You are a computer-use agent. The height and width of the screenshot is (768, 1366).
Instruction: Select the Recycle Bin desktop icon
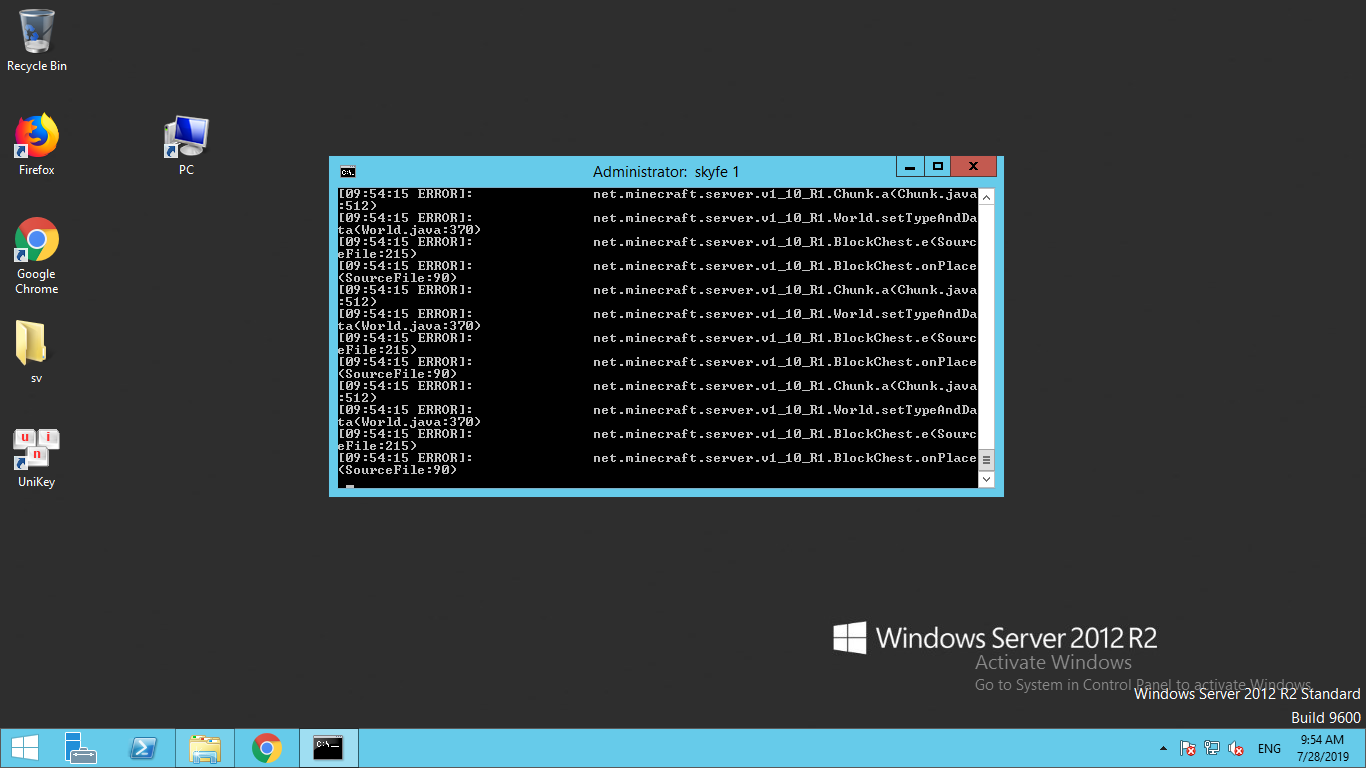pyautogui.click(x=37, y=41)
